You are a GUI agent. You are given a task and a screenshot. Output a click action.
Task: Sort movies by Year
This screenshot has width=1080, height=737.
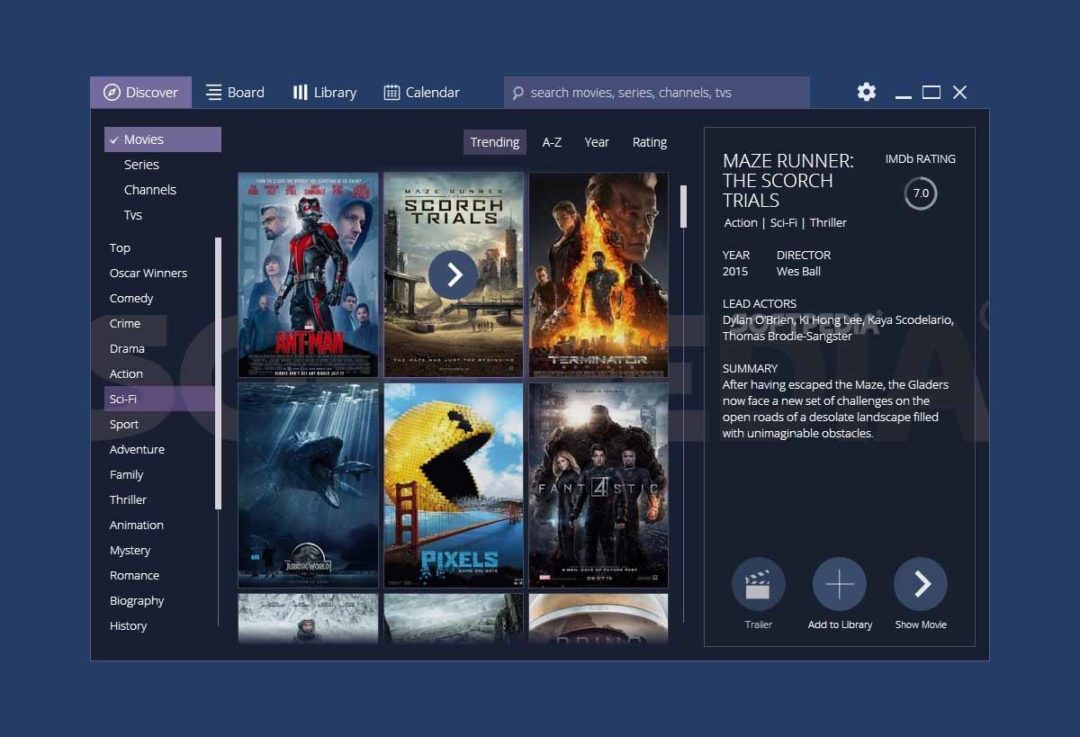click(x=596, y=142)
